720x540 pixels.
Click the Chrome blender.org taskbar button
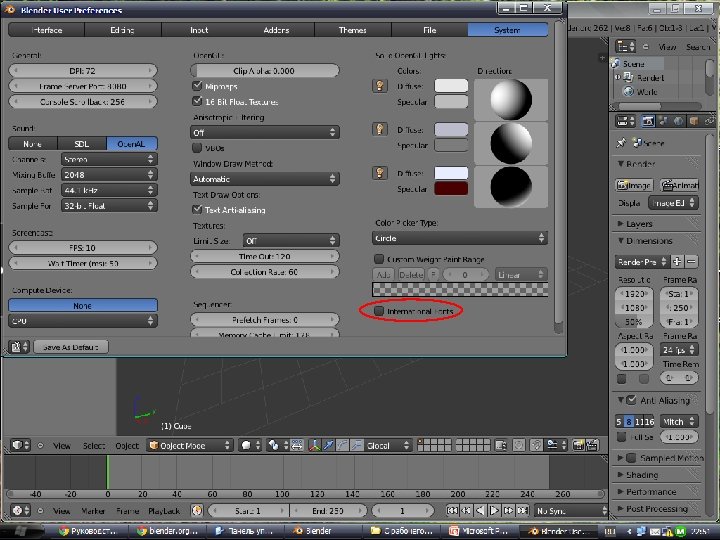pyautogui.click(x=167, y=530)
